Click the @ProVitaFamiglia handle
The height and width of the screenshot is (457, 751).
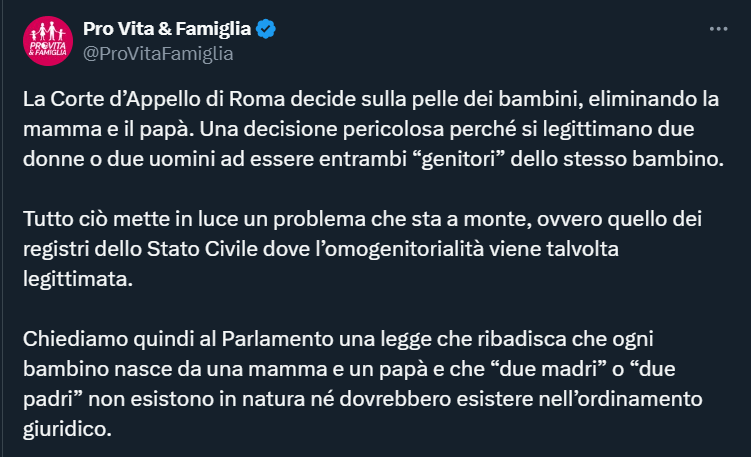point(158,54)
